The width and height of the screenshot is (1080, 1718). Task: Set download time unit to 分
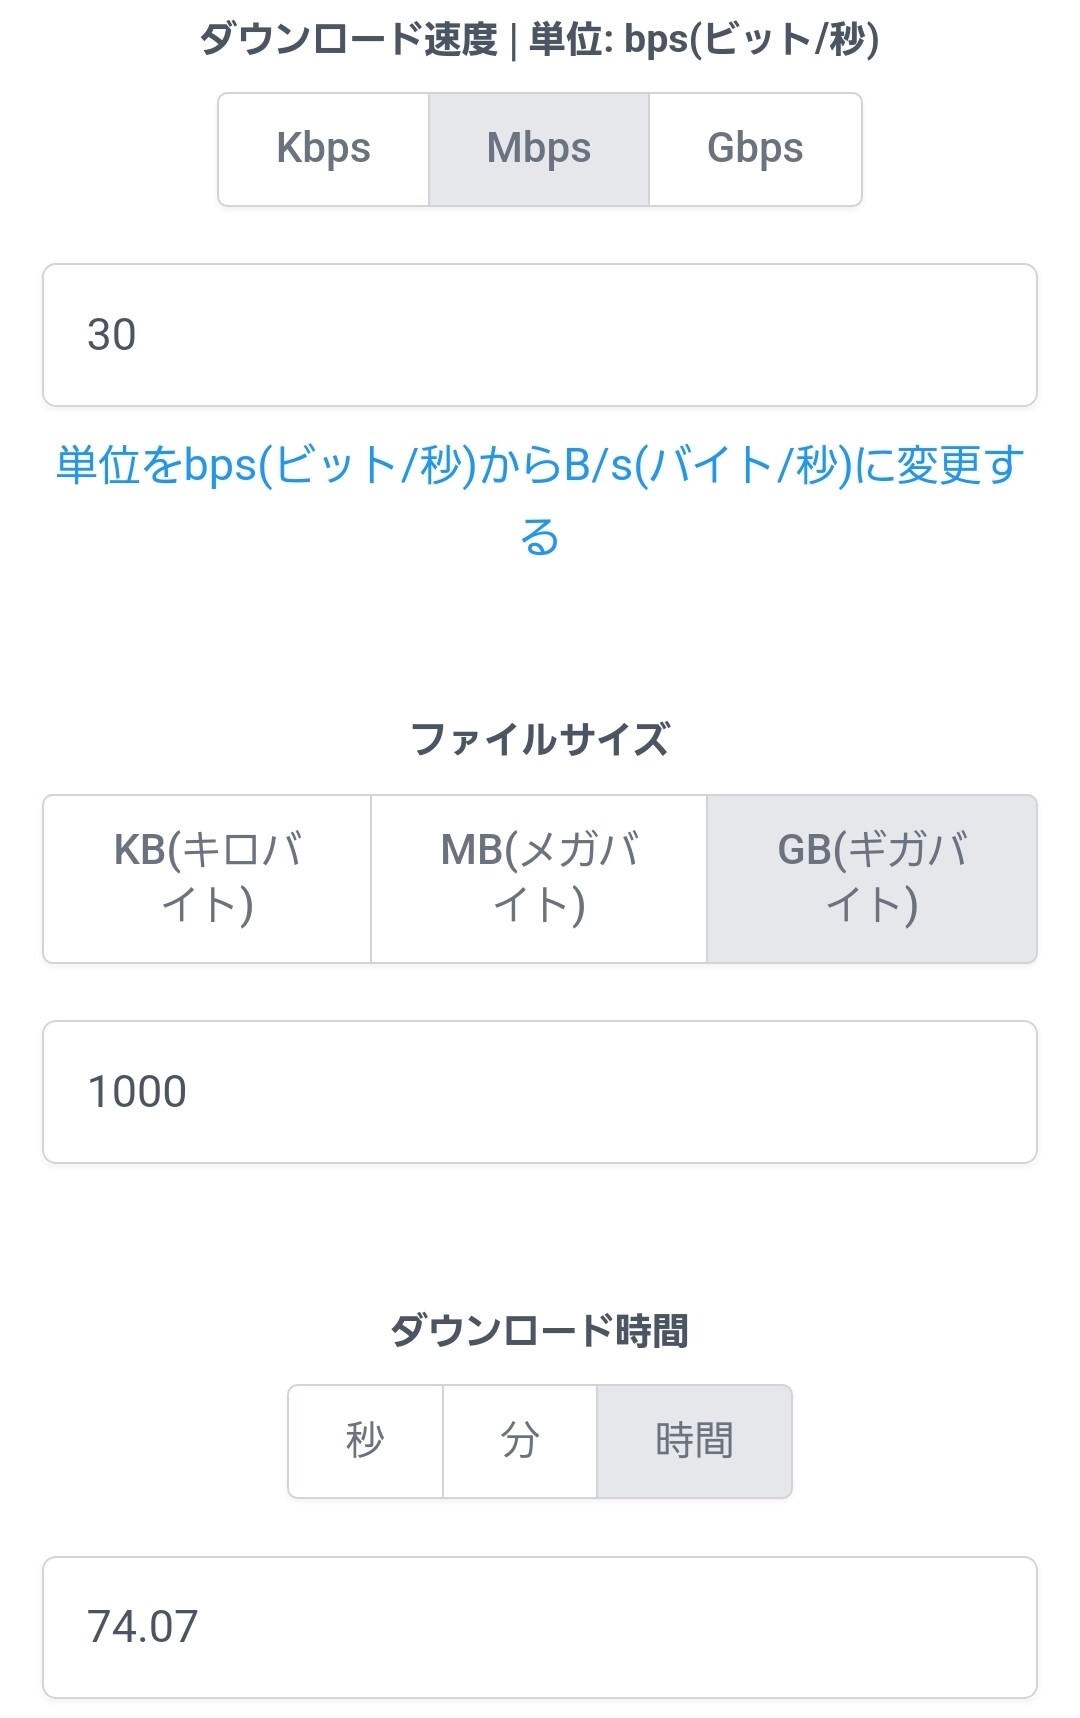[x=520, y=1441]
